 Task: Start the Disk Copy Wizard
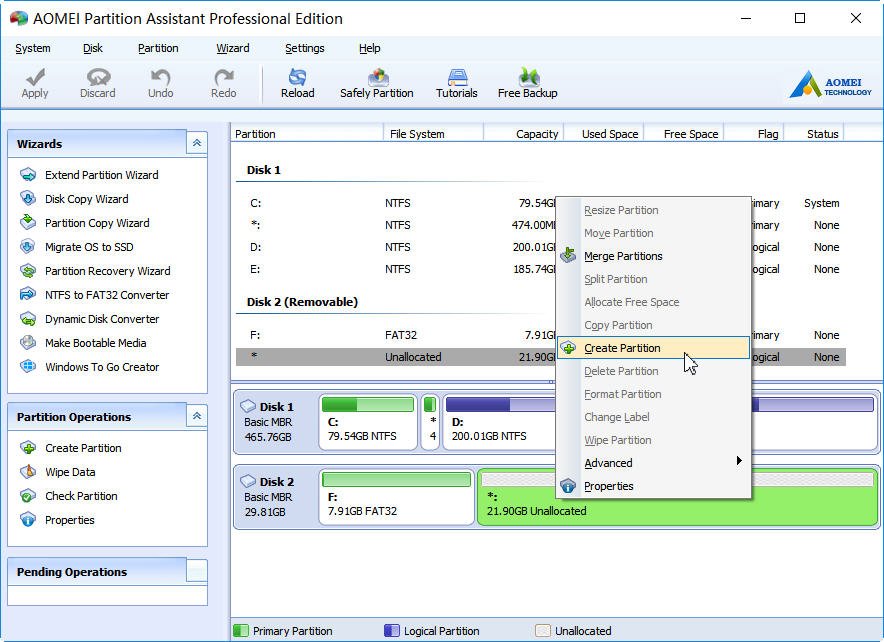[86, 199]
